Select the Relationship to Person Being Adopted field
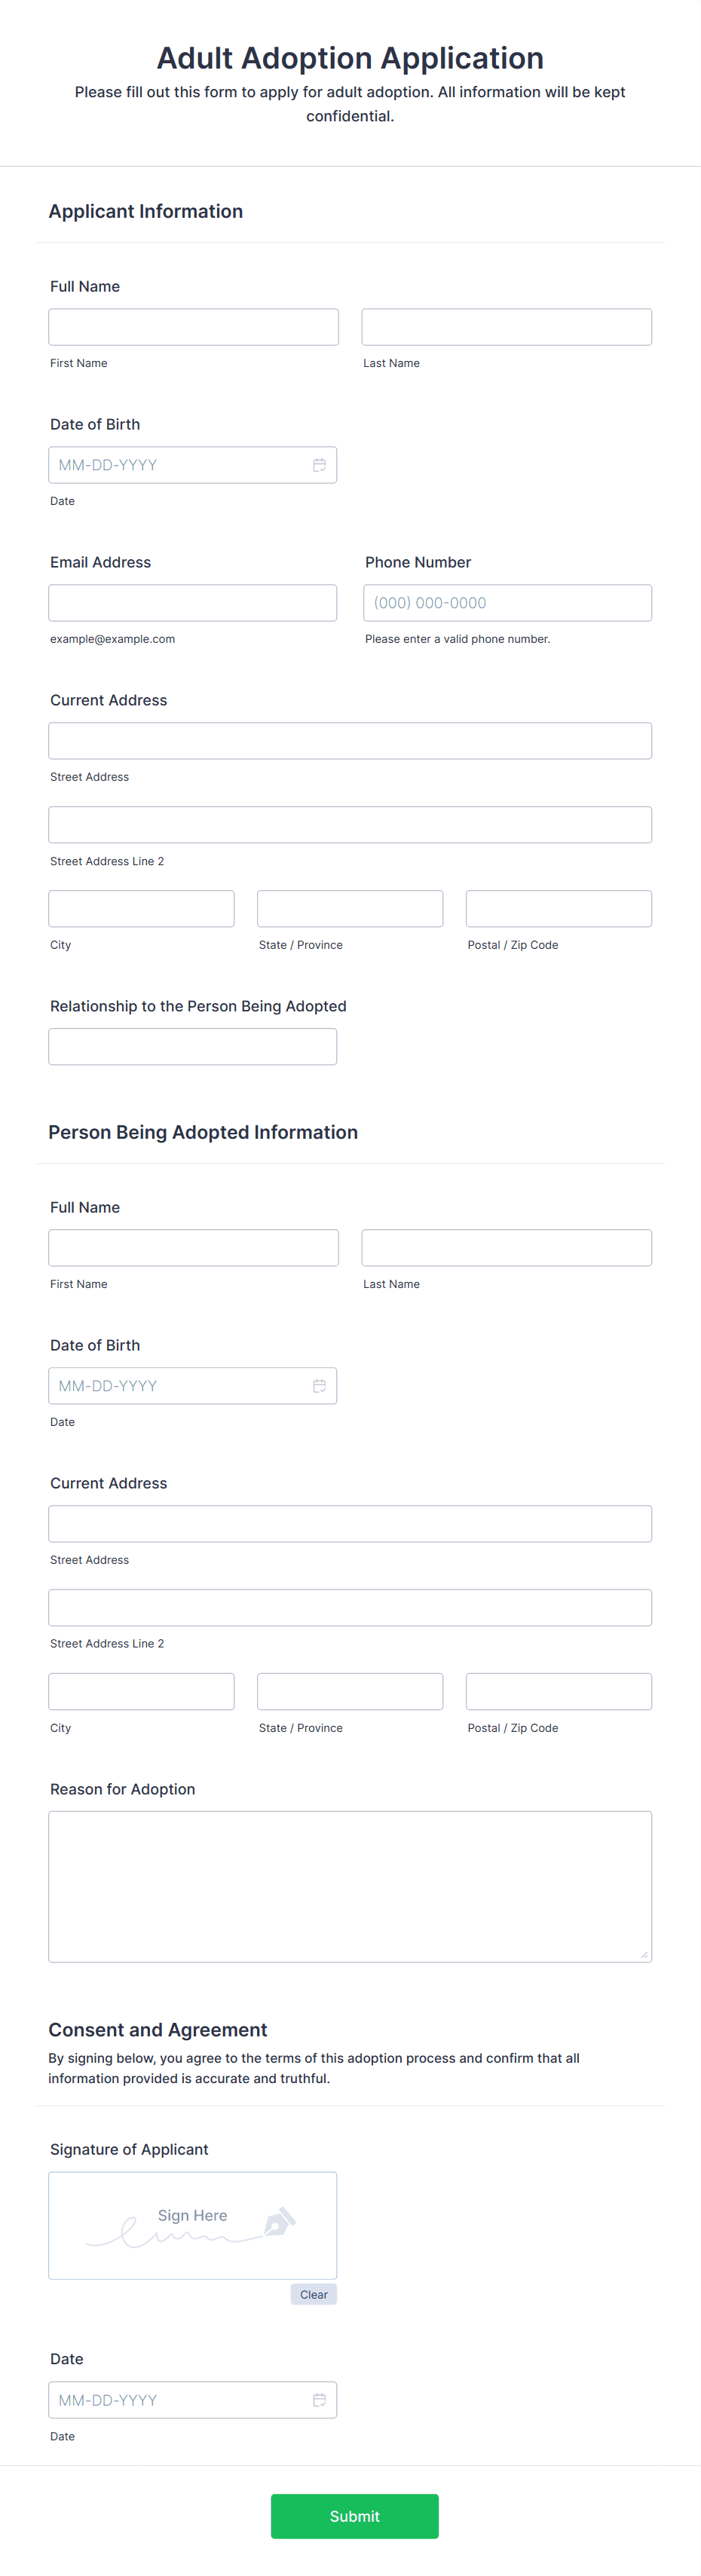Viewport: 701px width, 2576px height. (x=192, y=1046)
